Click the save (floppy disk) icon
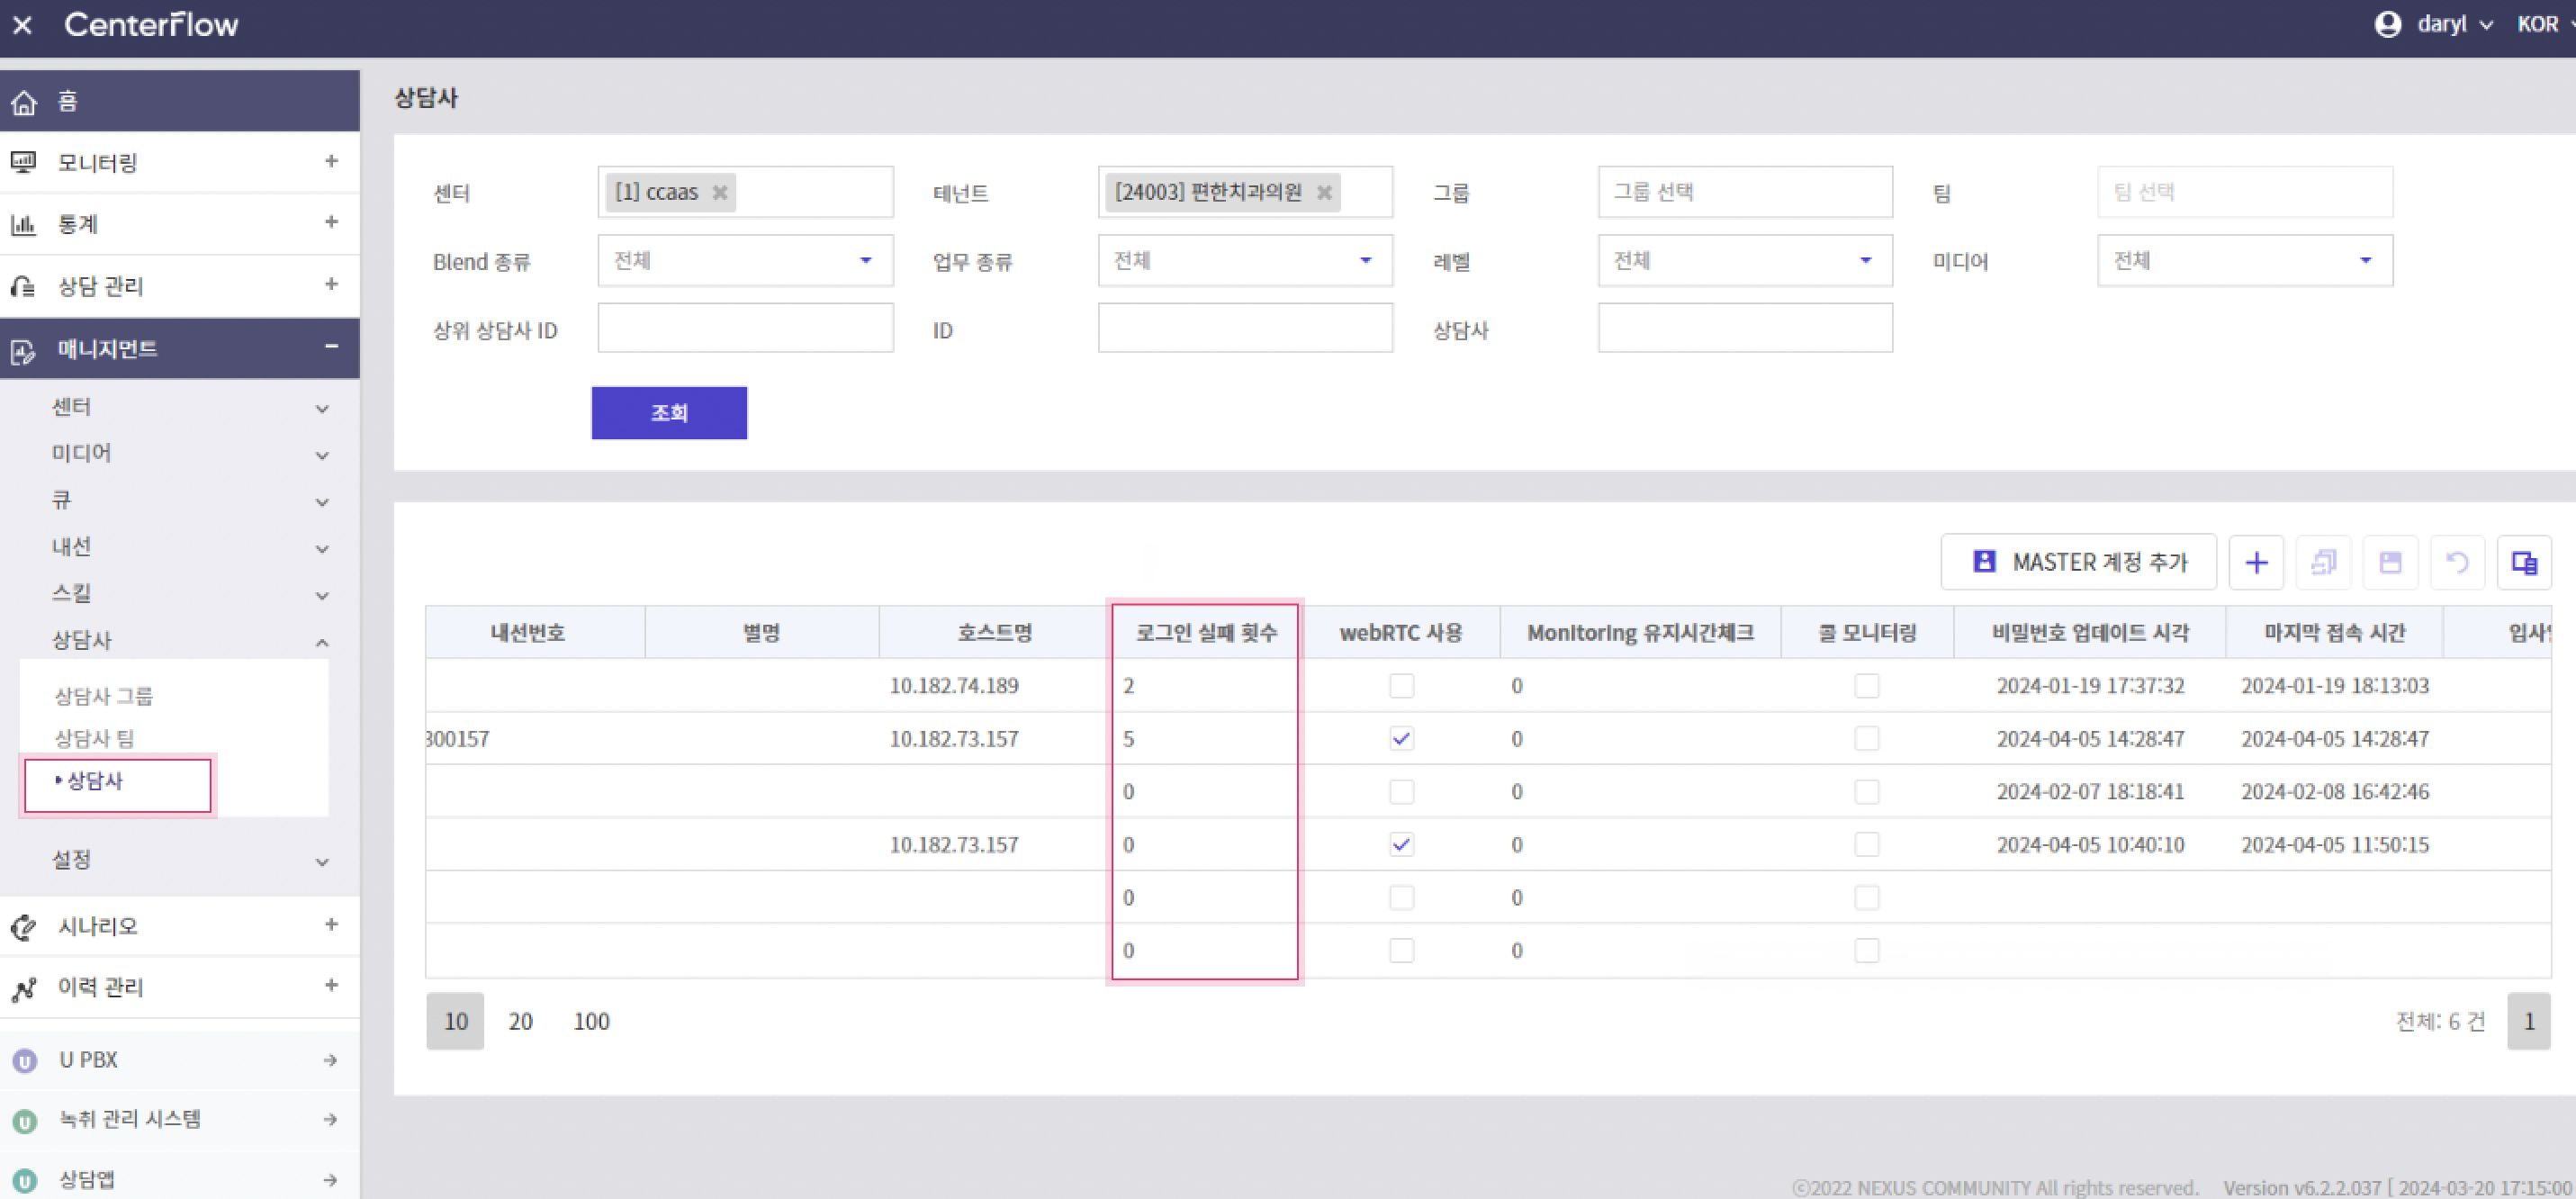Image resolution: width=2576 pixels, height=1199 pixels. [2390, 562]
